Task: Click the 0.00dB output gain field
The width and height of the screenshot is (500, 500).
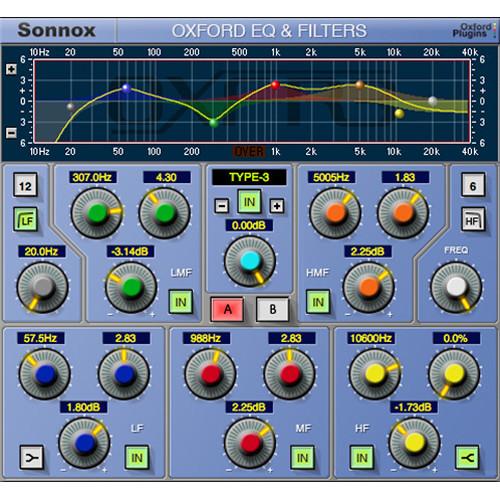Action: tap(249, 226)
